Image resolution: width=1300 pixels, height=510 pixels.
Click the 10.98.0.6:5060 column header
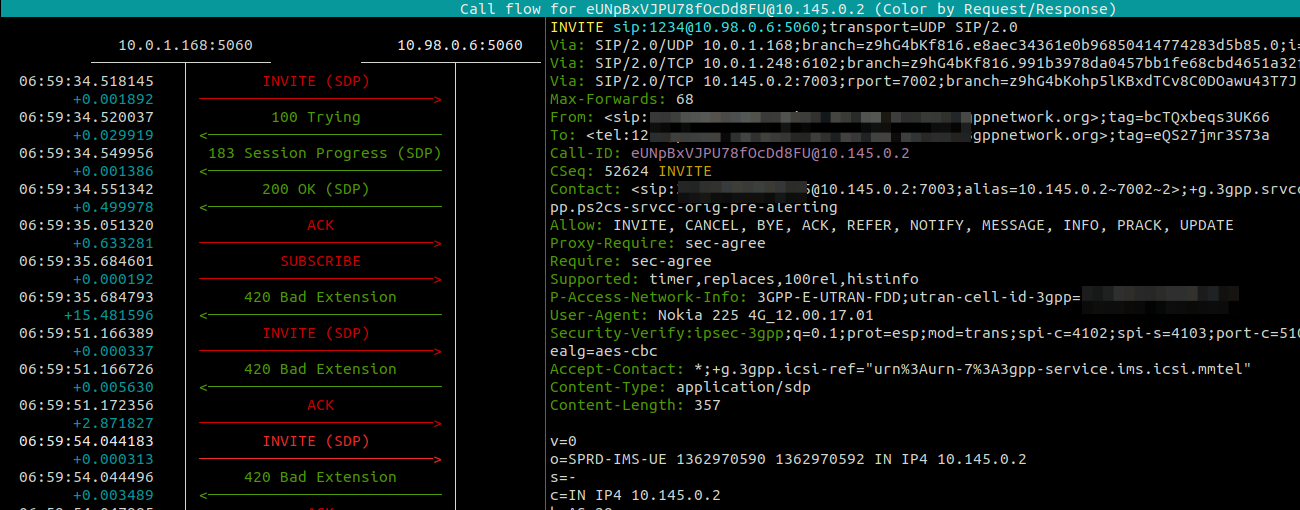pyautogui.click(x=460, y=45)
